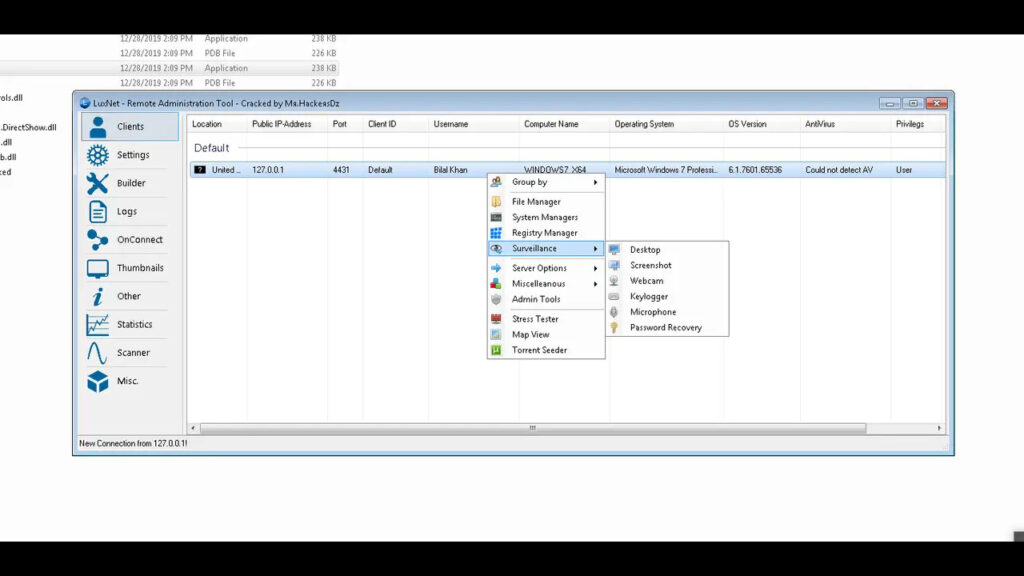Click the Could not detect AV cell
Screen dimensions: 1024x576
coord(839,170)
